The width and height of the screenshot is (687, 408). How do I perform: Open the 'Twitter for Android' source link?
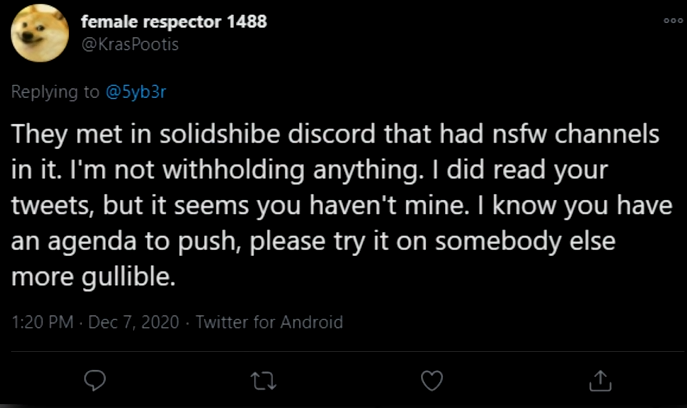tap(269, 323)
